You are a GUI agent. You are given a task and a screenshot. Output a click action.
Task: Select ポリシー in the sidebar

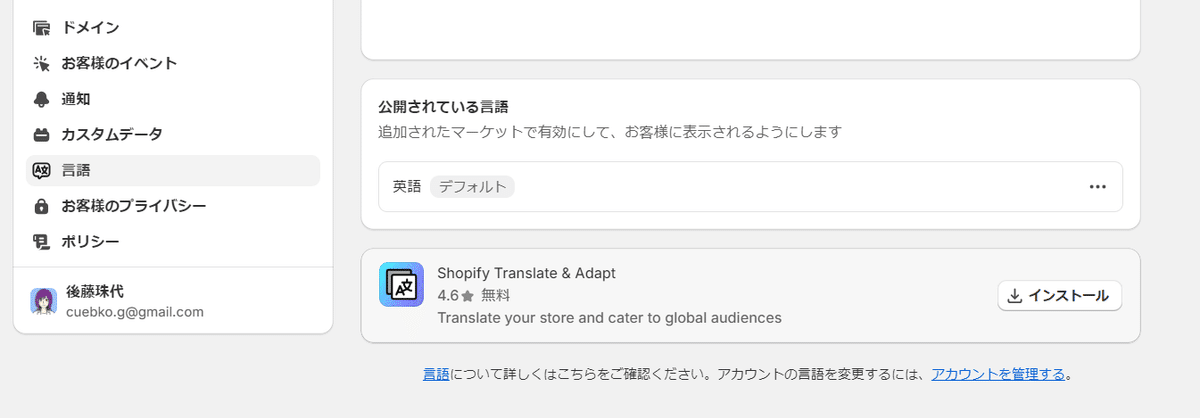pyautogui.click(x=173, y=242)
